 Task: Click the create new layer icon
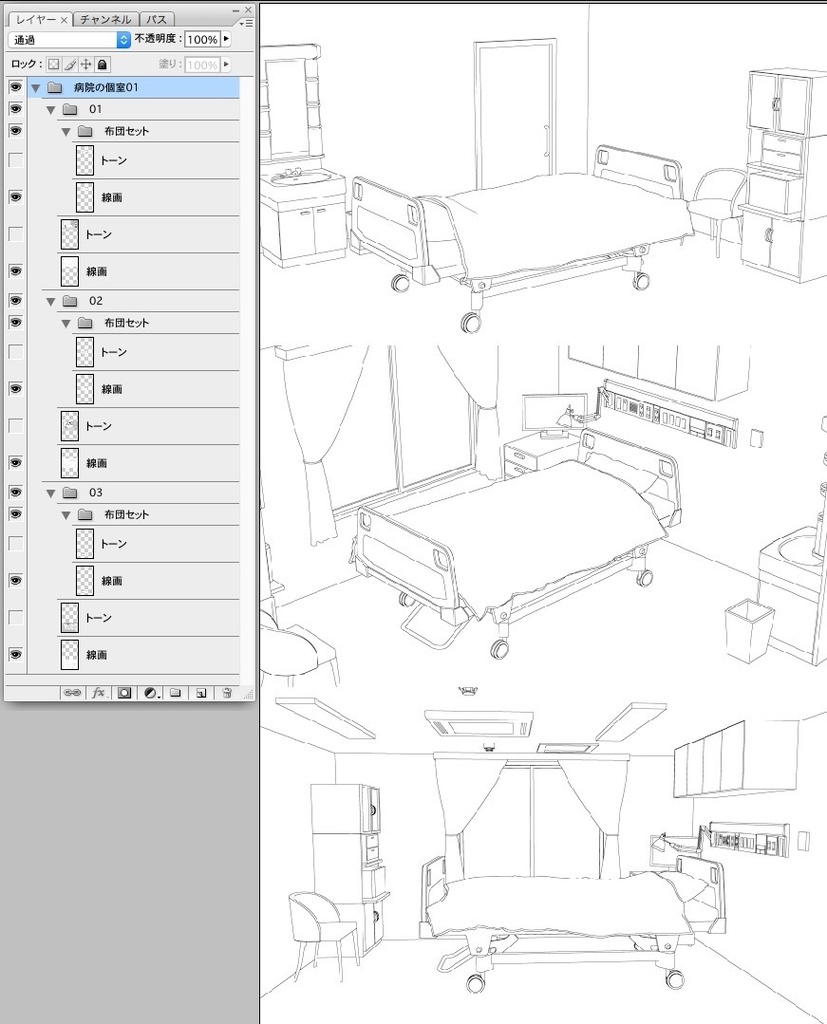(x=200, y=692)
